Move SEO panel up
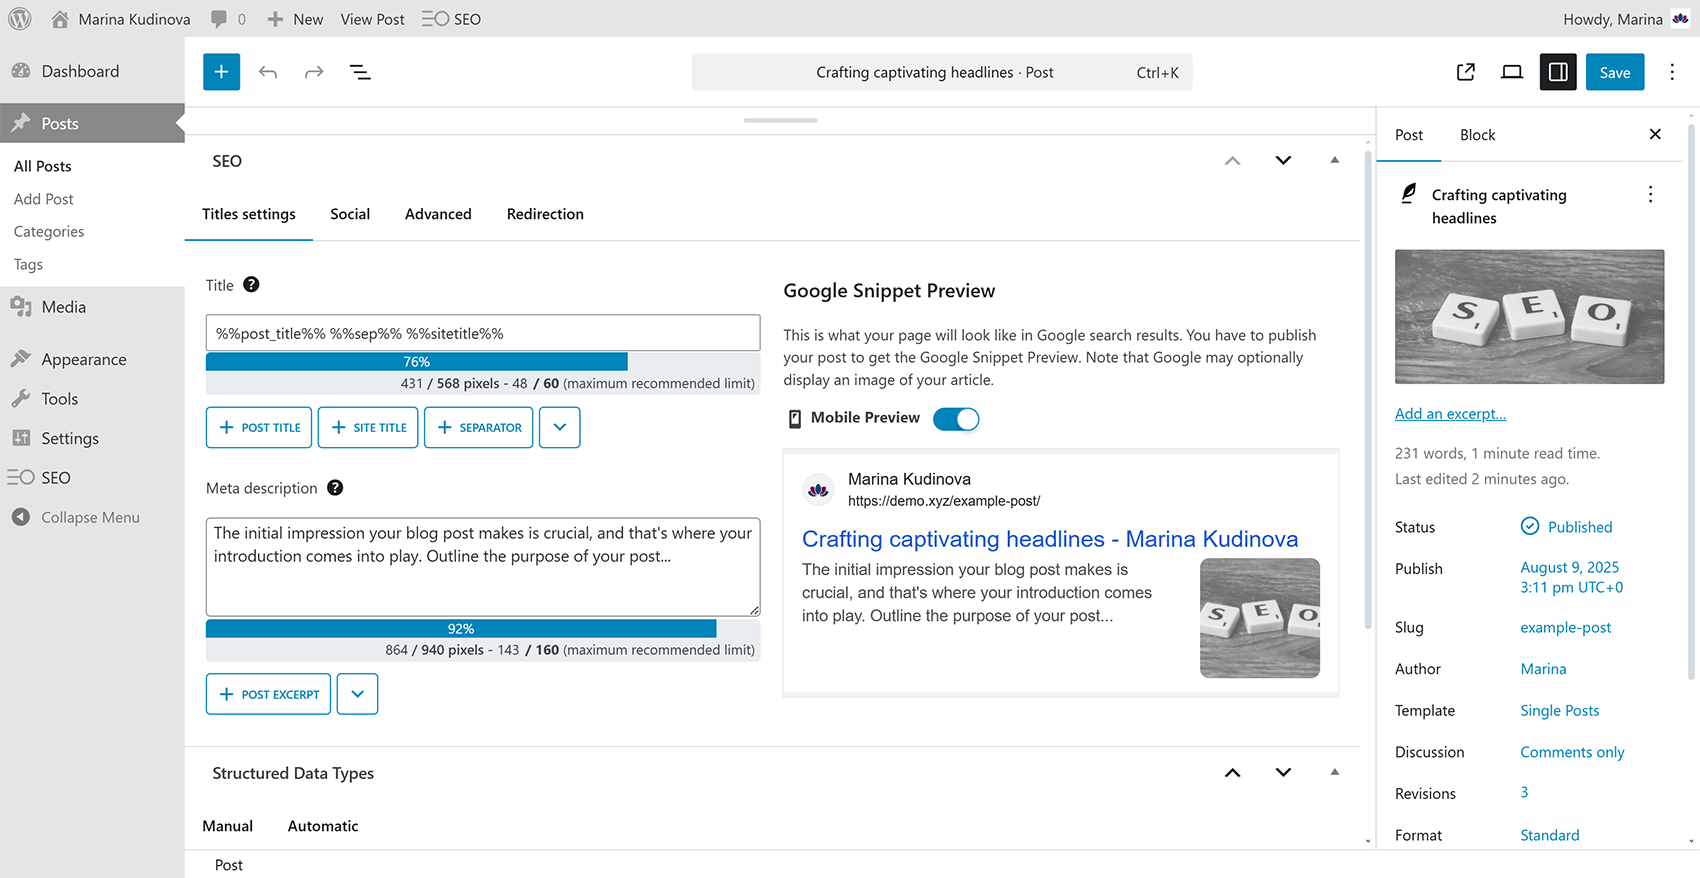Viewport: 1700px width, 878px height. tap(1233, 161)
